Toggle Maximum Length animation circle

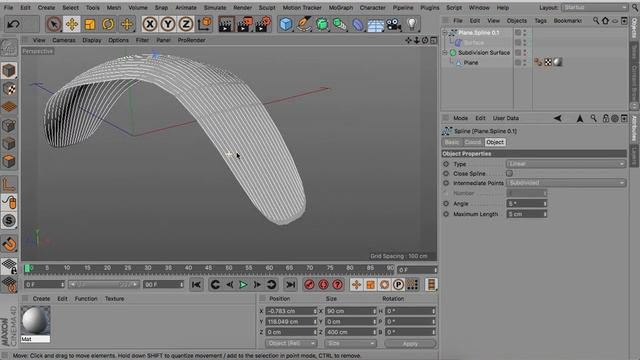446,214
